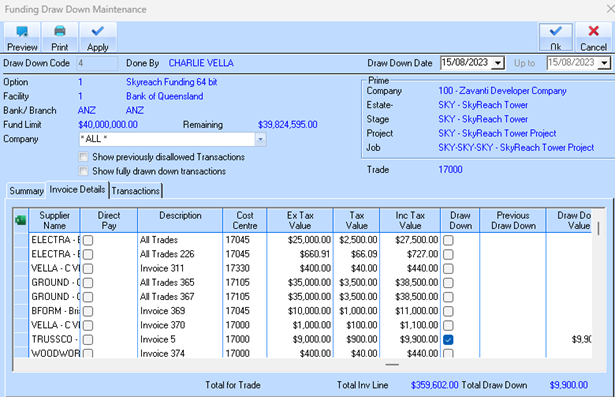Click the BFORM supplier name cell
Image resolution: width=615 pixels, height=397 pixels.
[x=55, y=311]
